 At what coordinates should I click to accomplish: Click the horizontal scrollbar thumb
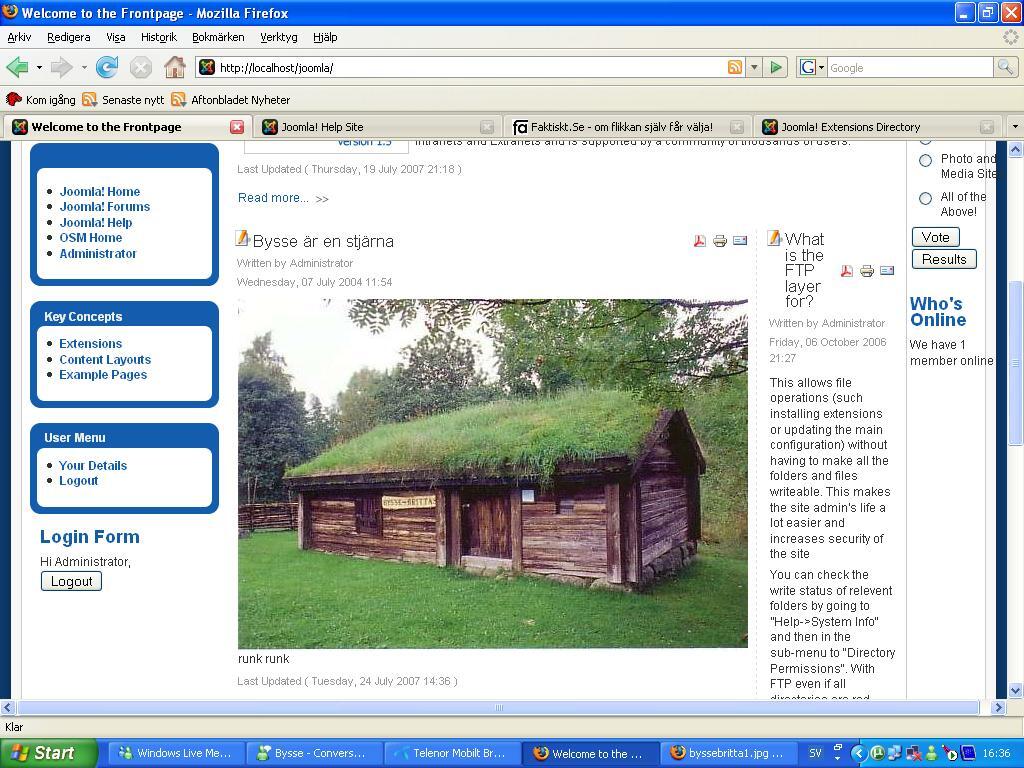pyautogui.click(x=498, y=707)
